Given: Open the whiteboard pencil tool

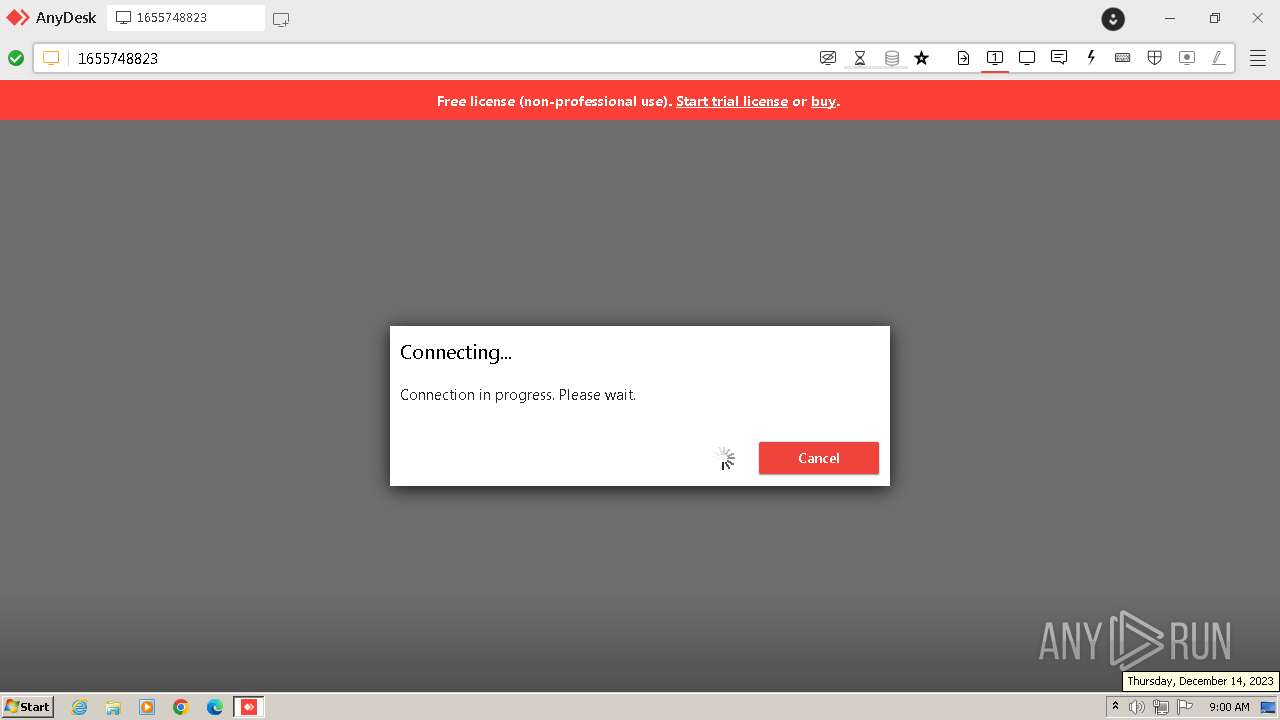Looking at the screenshot, I should tap(1218, 58).
